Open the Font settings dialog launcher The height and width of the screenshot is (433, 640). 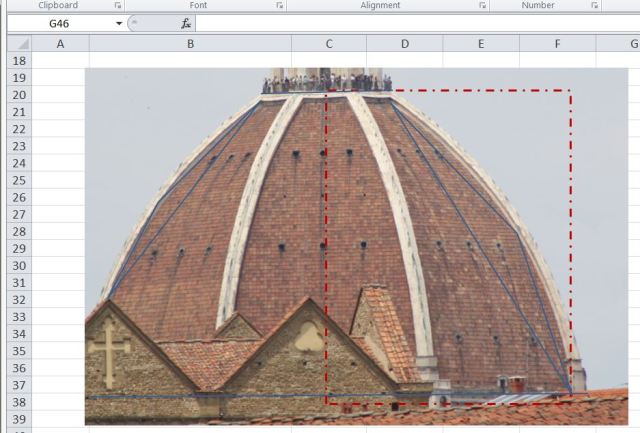point(279,6)
